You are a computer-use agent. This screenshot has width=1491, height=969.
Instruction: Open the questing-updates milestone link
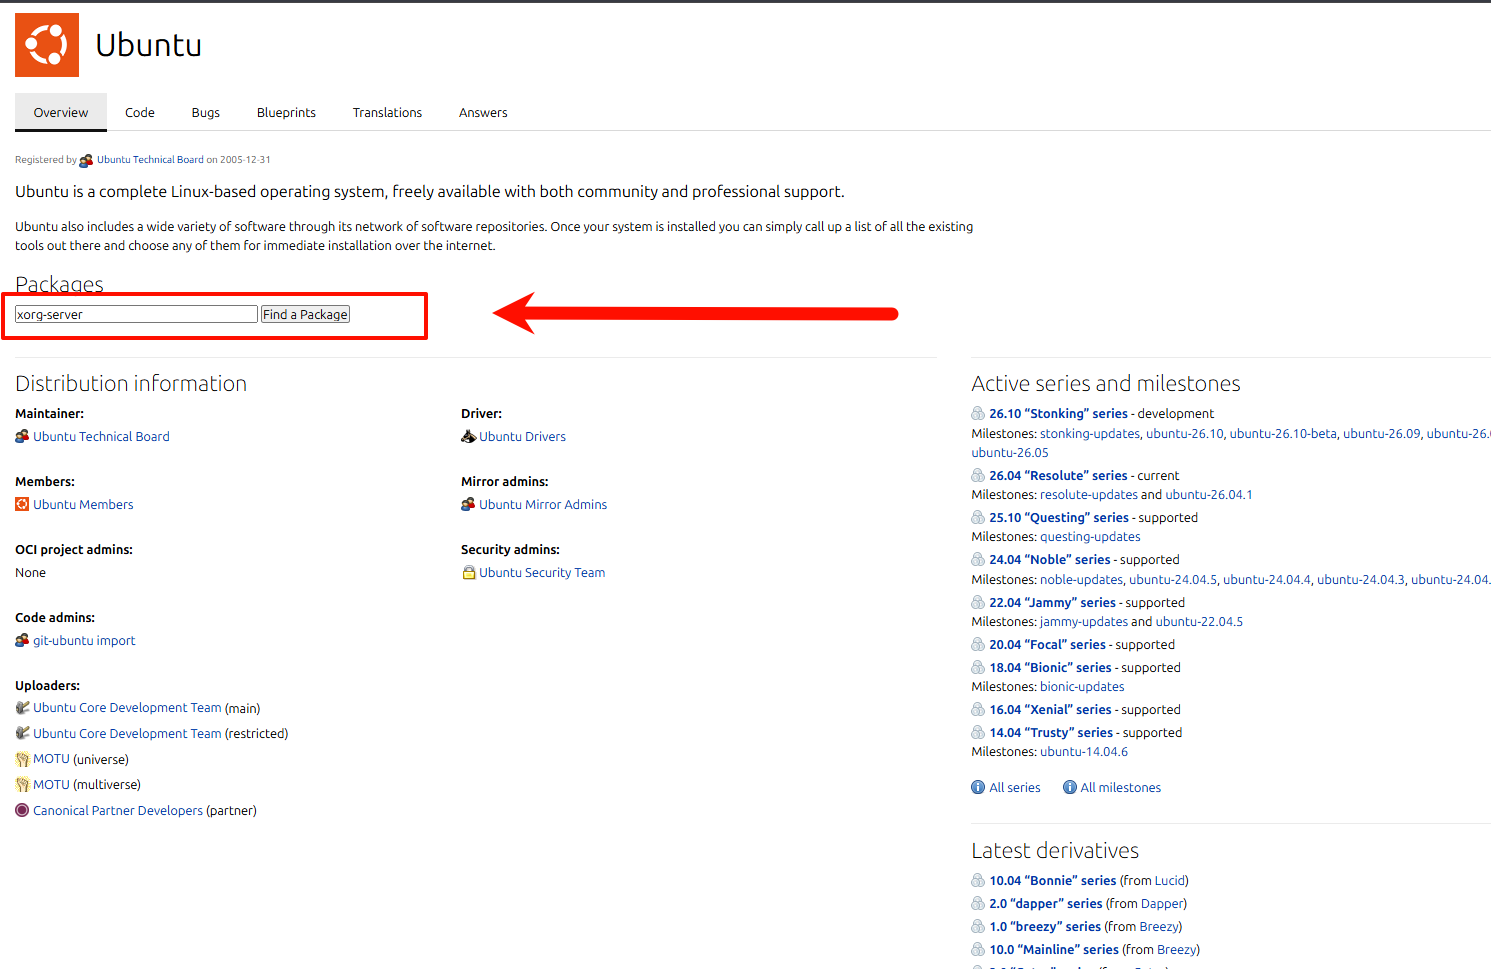[x=1090, y=536]
